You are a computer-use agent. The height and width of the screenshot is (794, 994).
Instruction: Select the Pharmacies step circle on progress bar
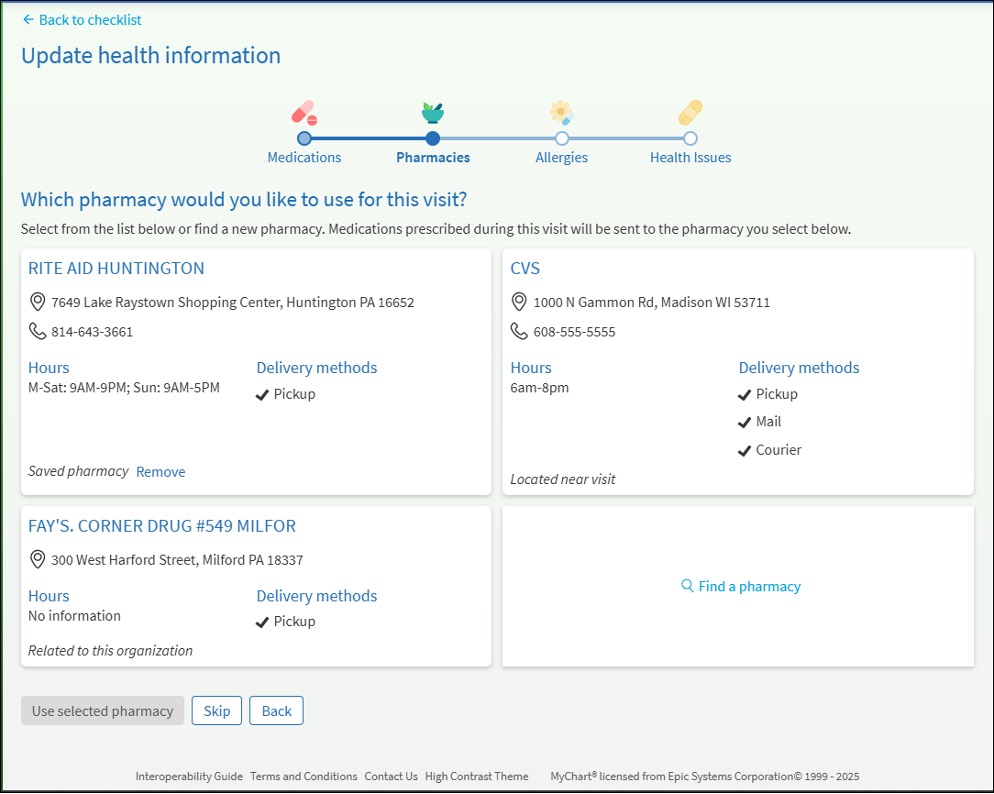click(x=432, y=139)
